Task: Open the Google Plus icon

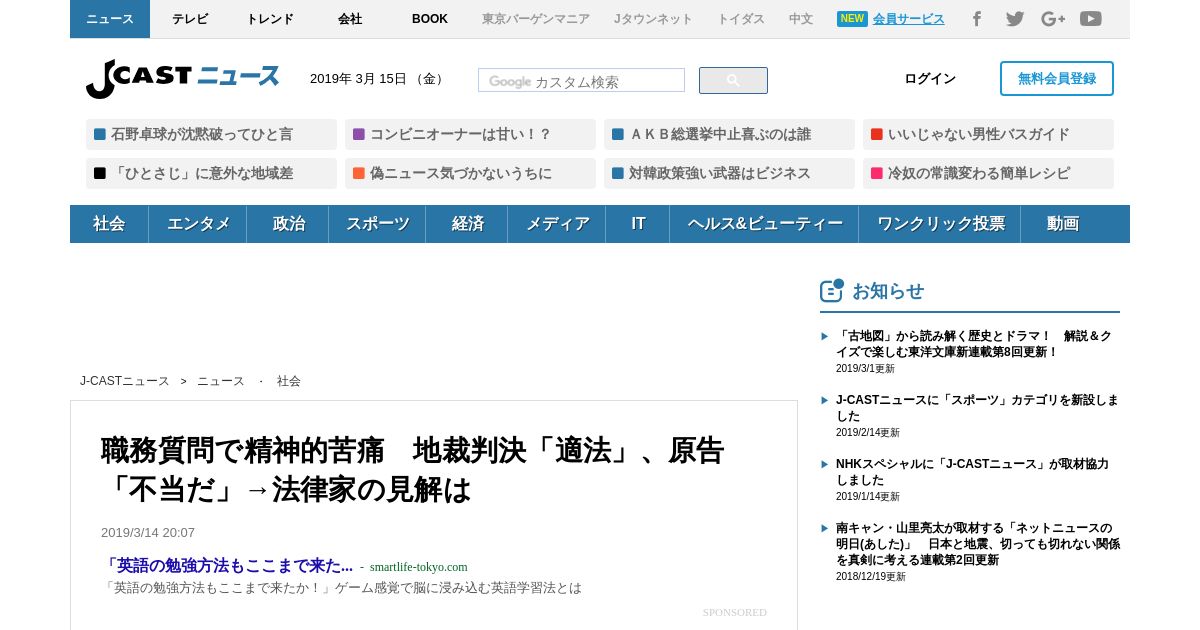Action: [x=1053, y=19]
